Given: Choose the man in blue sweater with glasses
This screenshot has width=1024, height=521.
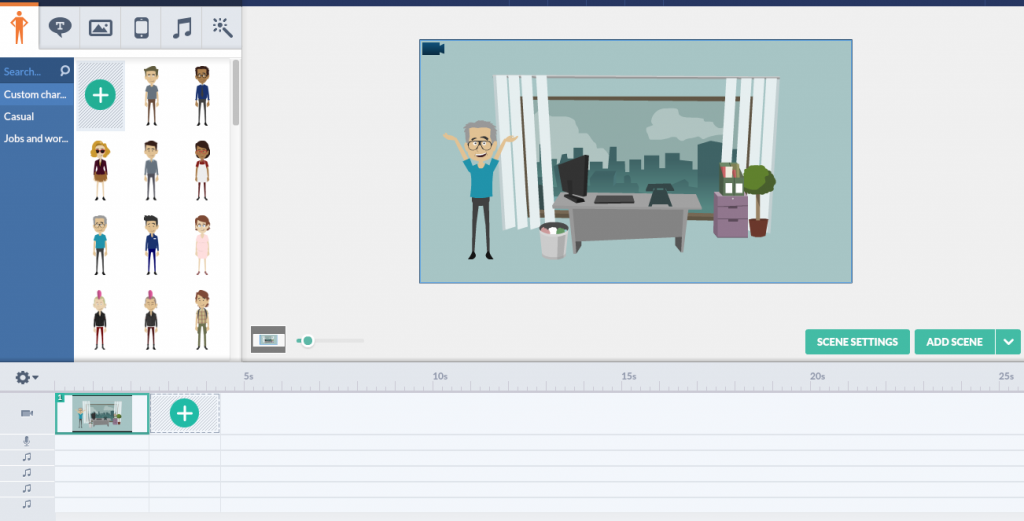Looking at the screenshot, I should point(202,96).
